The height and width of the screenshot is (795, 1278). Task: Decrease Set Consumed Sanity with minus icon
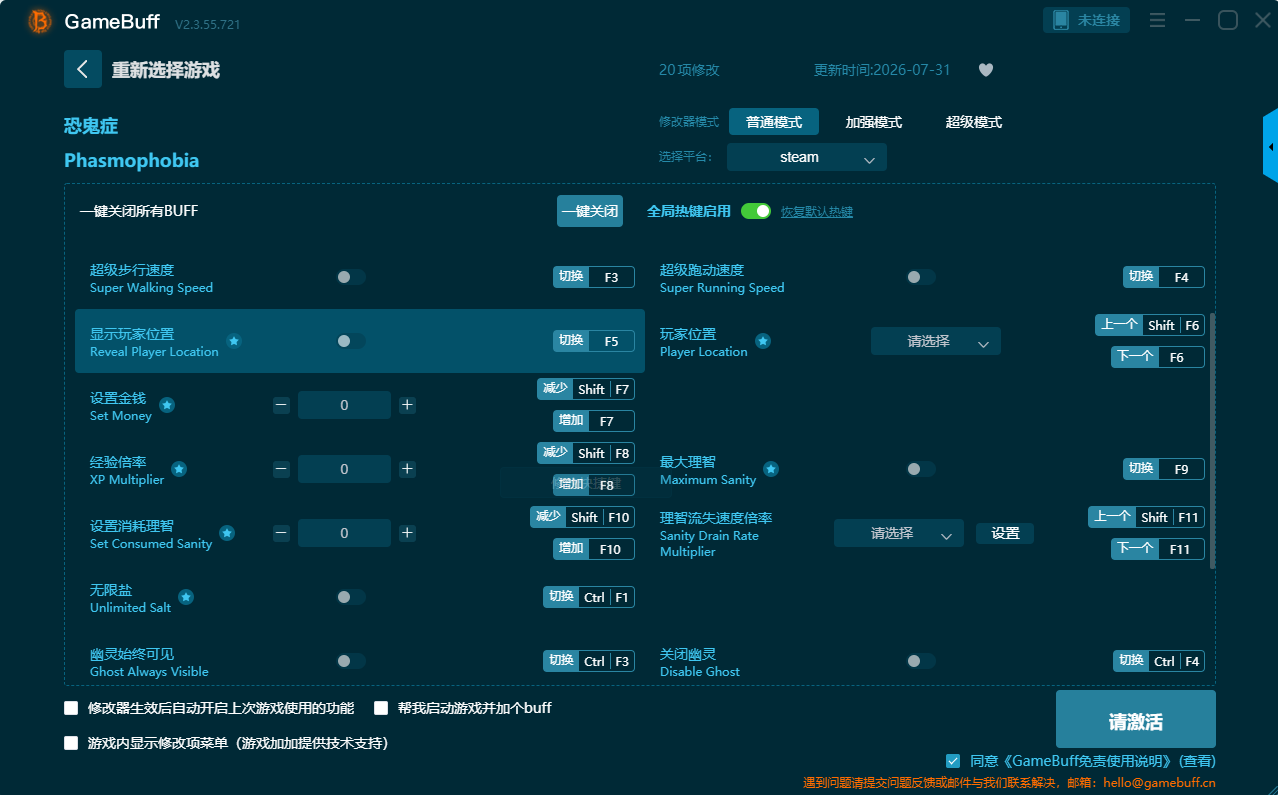pos(281,533)
